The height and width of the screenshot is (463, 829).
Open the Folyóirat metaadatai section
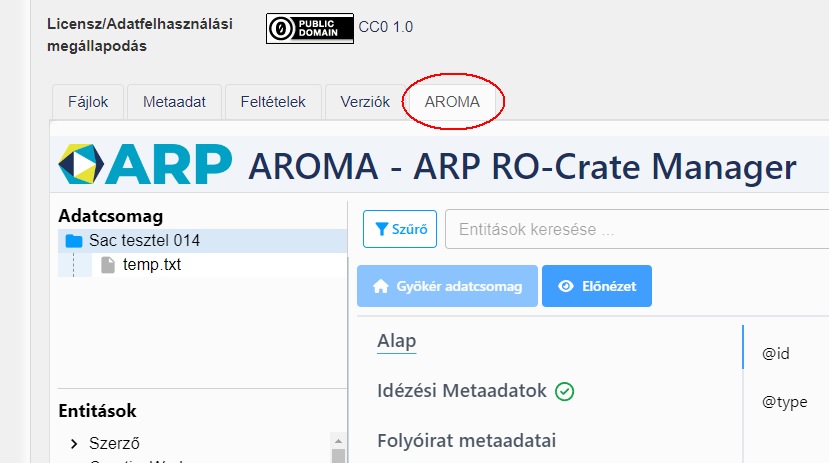pyautogui.click(x=466, y=440)
